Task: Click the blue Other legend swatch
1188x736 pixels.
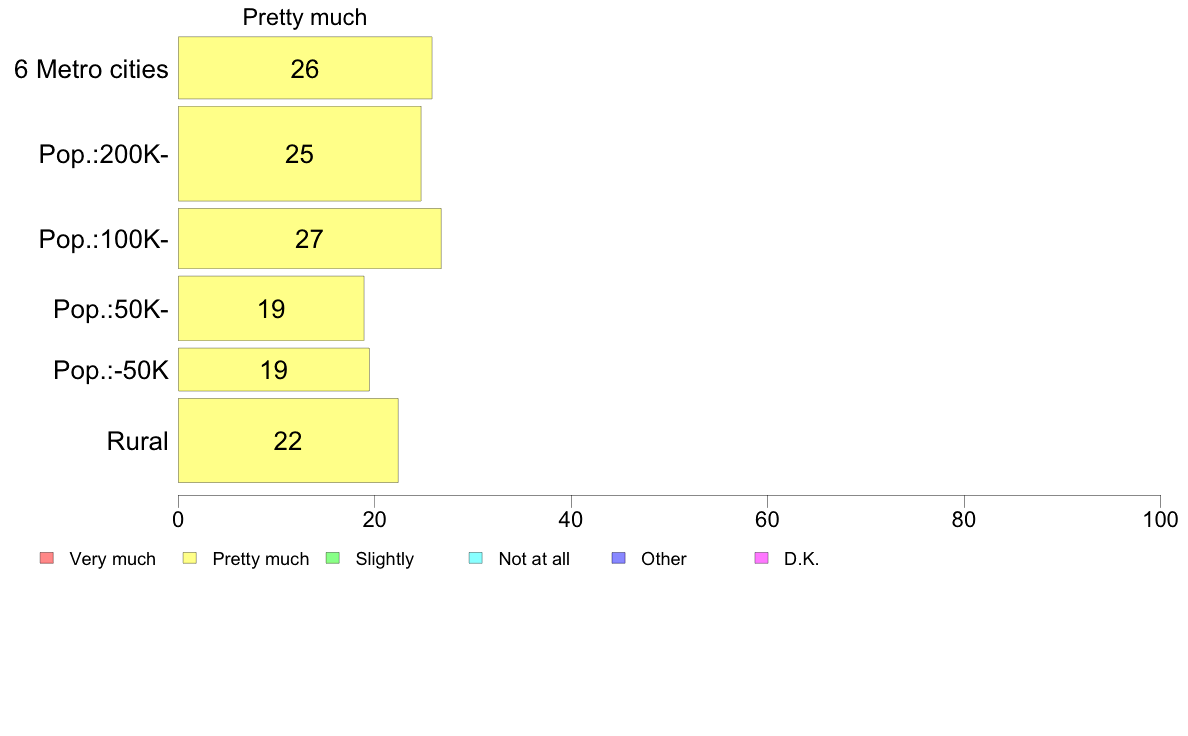Action: [619, 559]
